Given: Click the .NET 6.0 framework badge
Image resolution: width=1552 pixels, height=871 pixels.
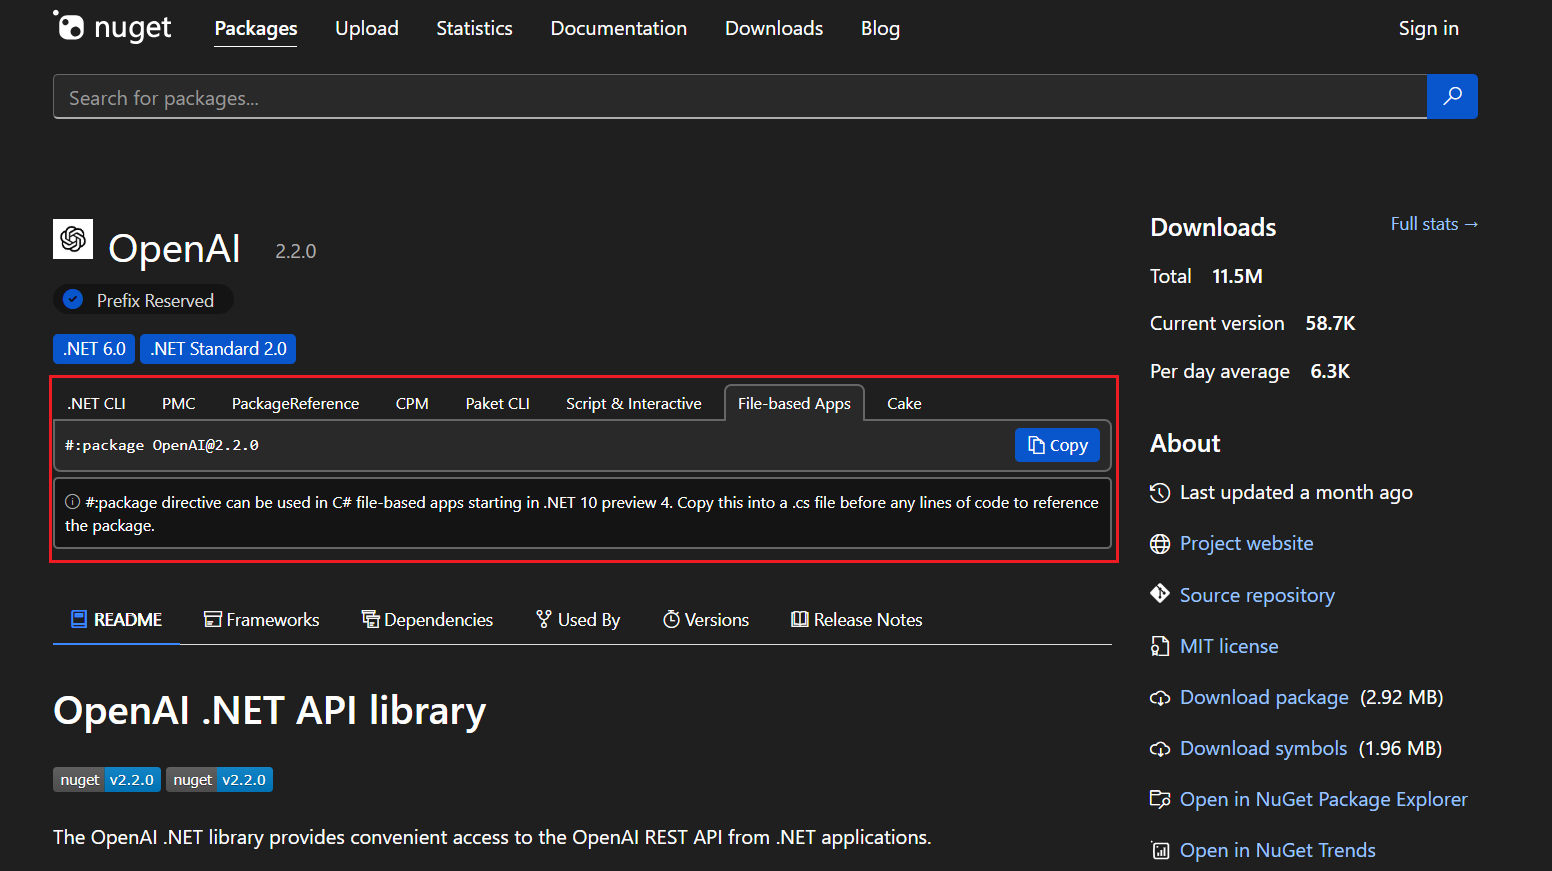Looking at the screenshot, I should pos(94,349).
